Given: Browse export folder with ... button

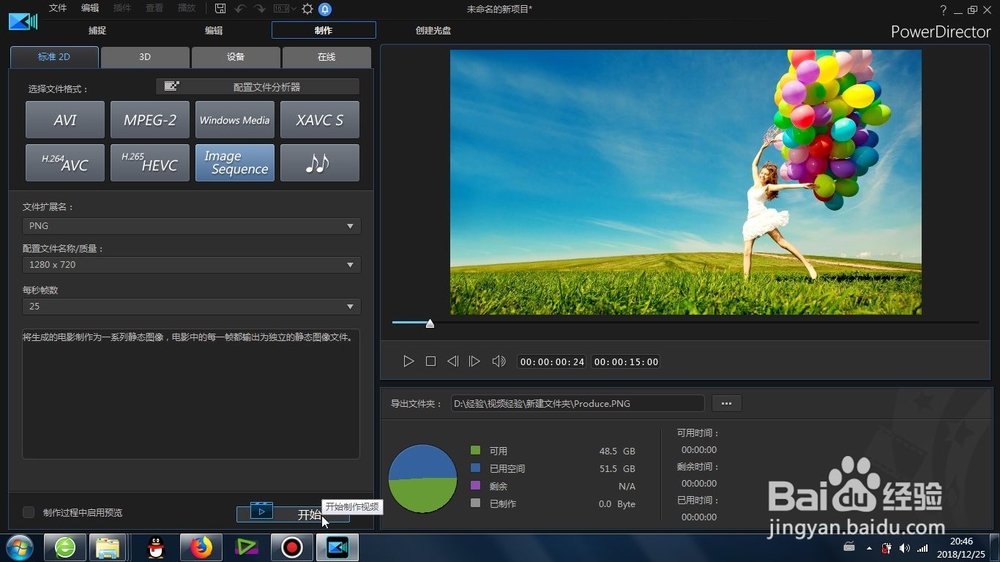Looking at the screenshot, I should [726, 403].
